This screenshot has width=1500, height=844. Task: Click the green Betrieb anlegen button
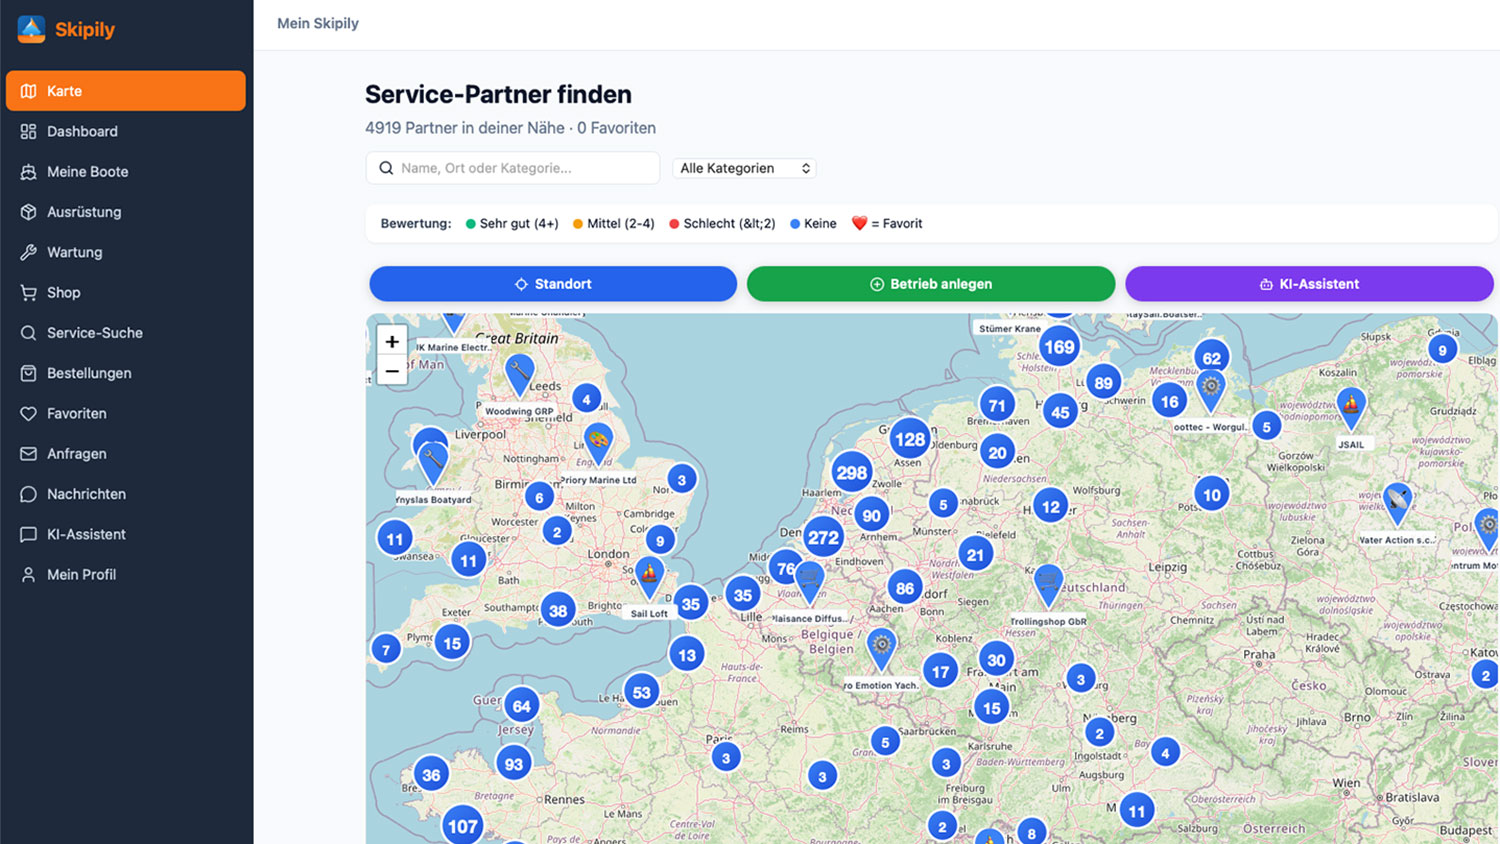tap(931, 284)
